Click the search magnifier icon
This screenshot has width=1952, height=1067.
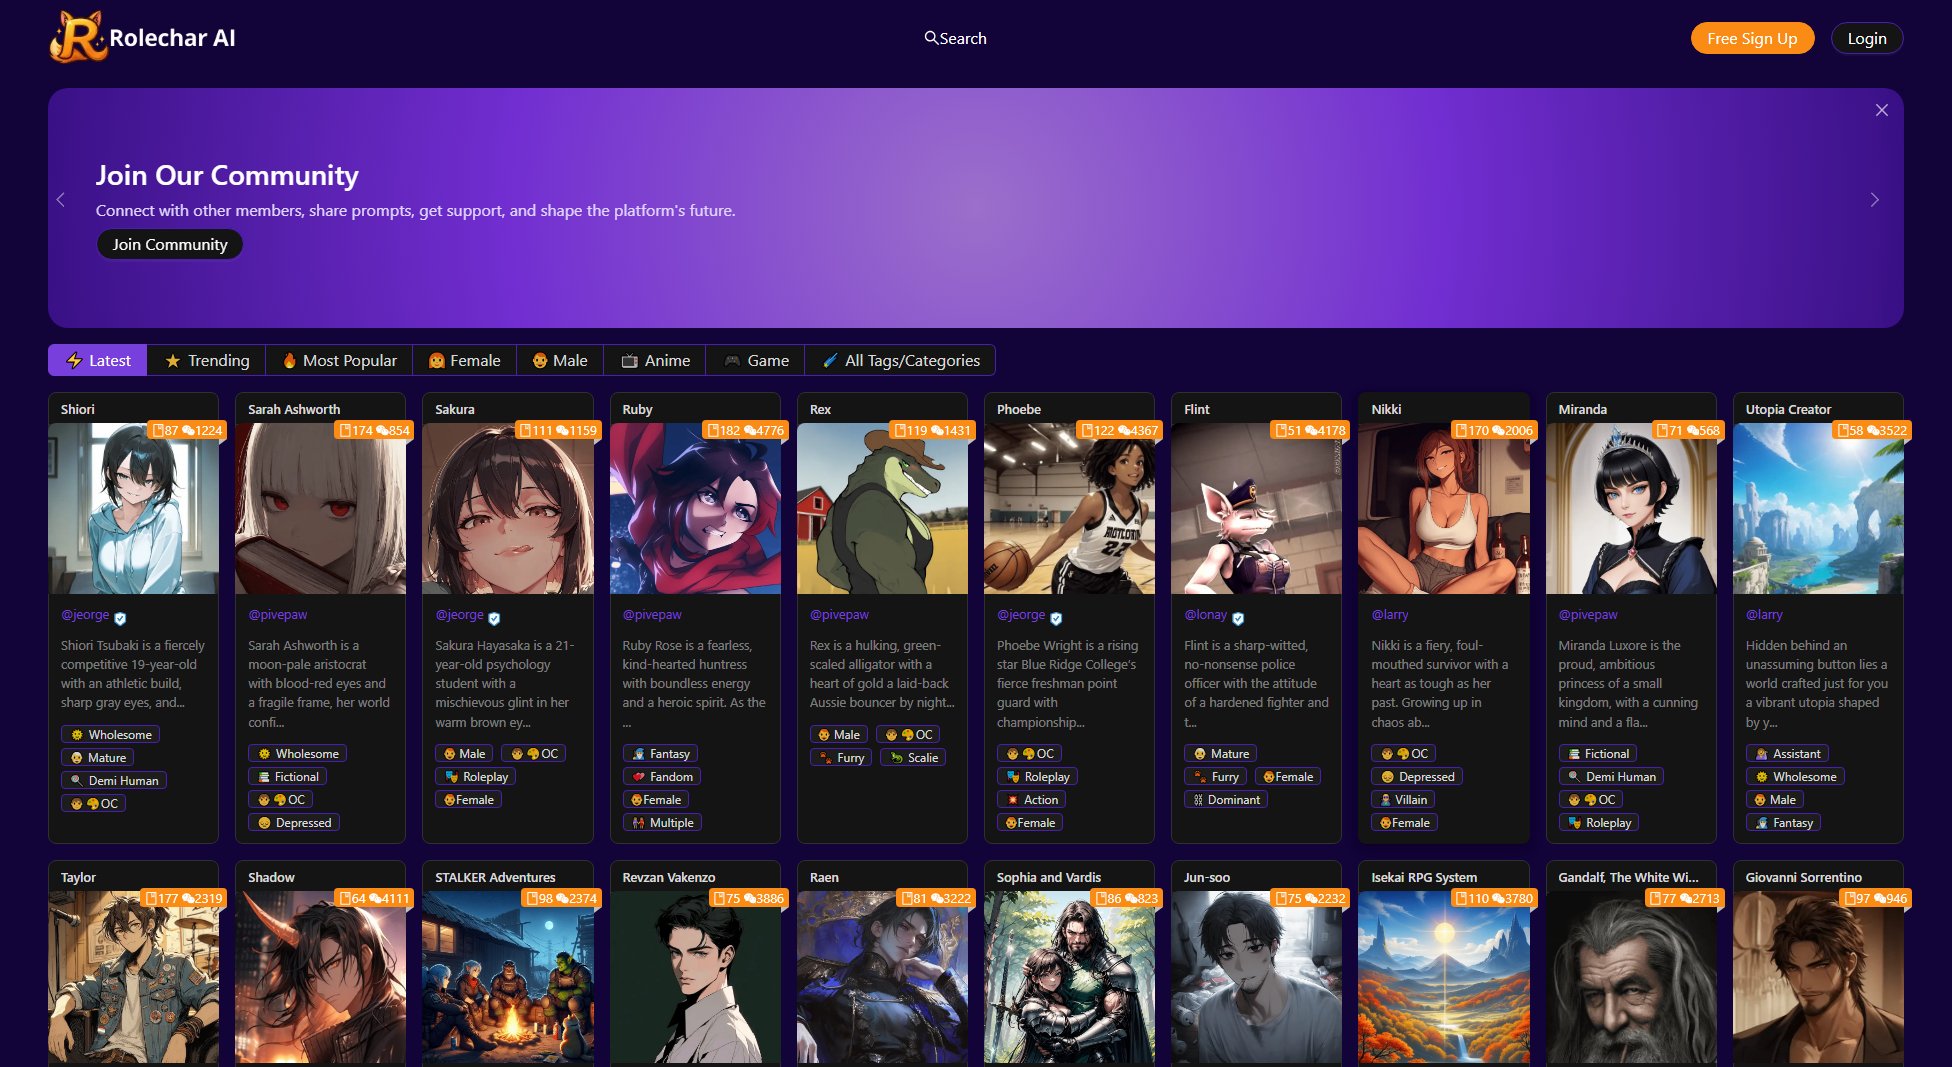coord(930,38)
